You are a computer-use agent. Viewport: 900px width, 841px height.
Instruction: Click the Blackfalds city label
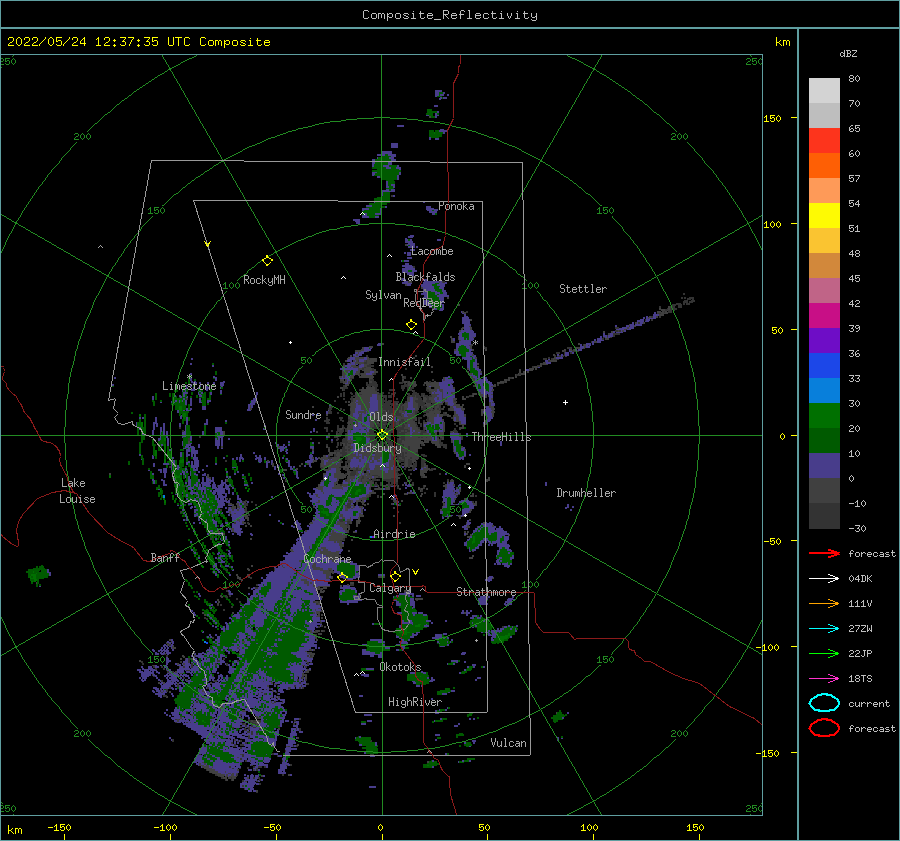coord(425,277)
